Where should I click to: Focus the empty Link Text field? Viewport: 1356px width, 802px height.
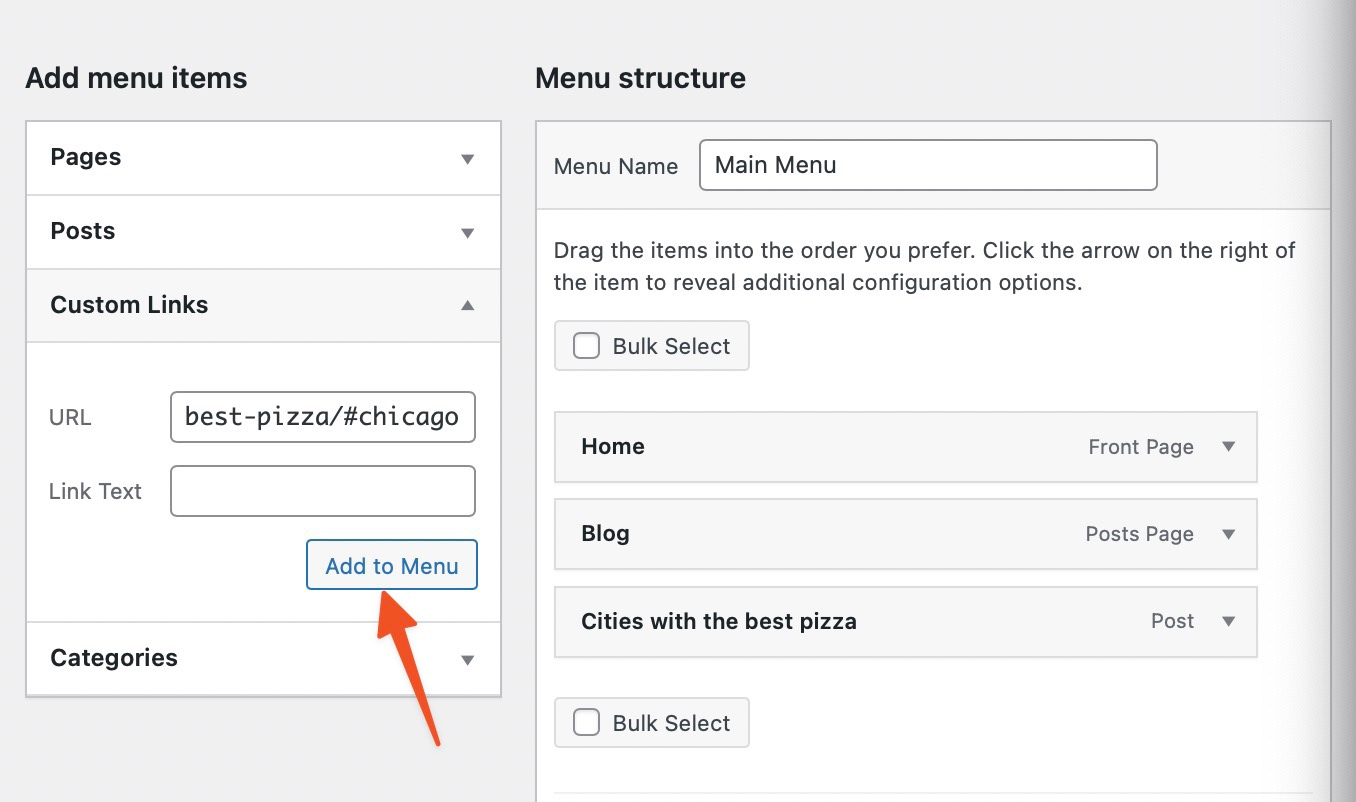click(x=322, y=491)
